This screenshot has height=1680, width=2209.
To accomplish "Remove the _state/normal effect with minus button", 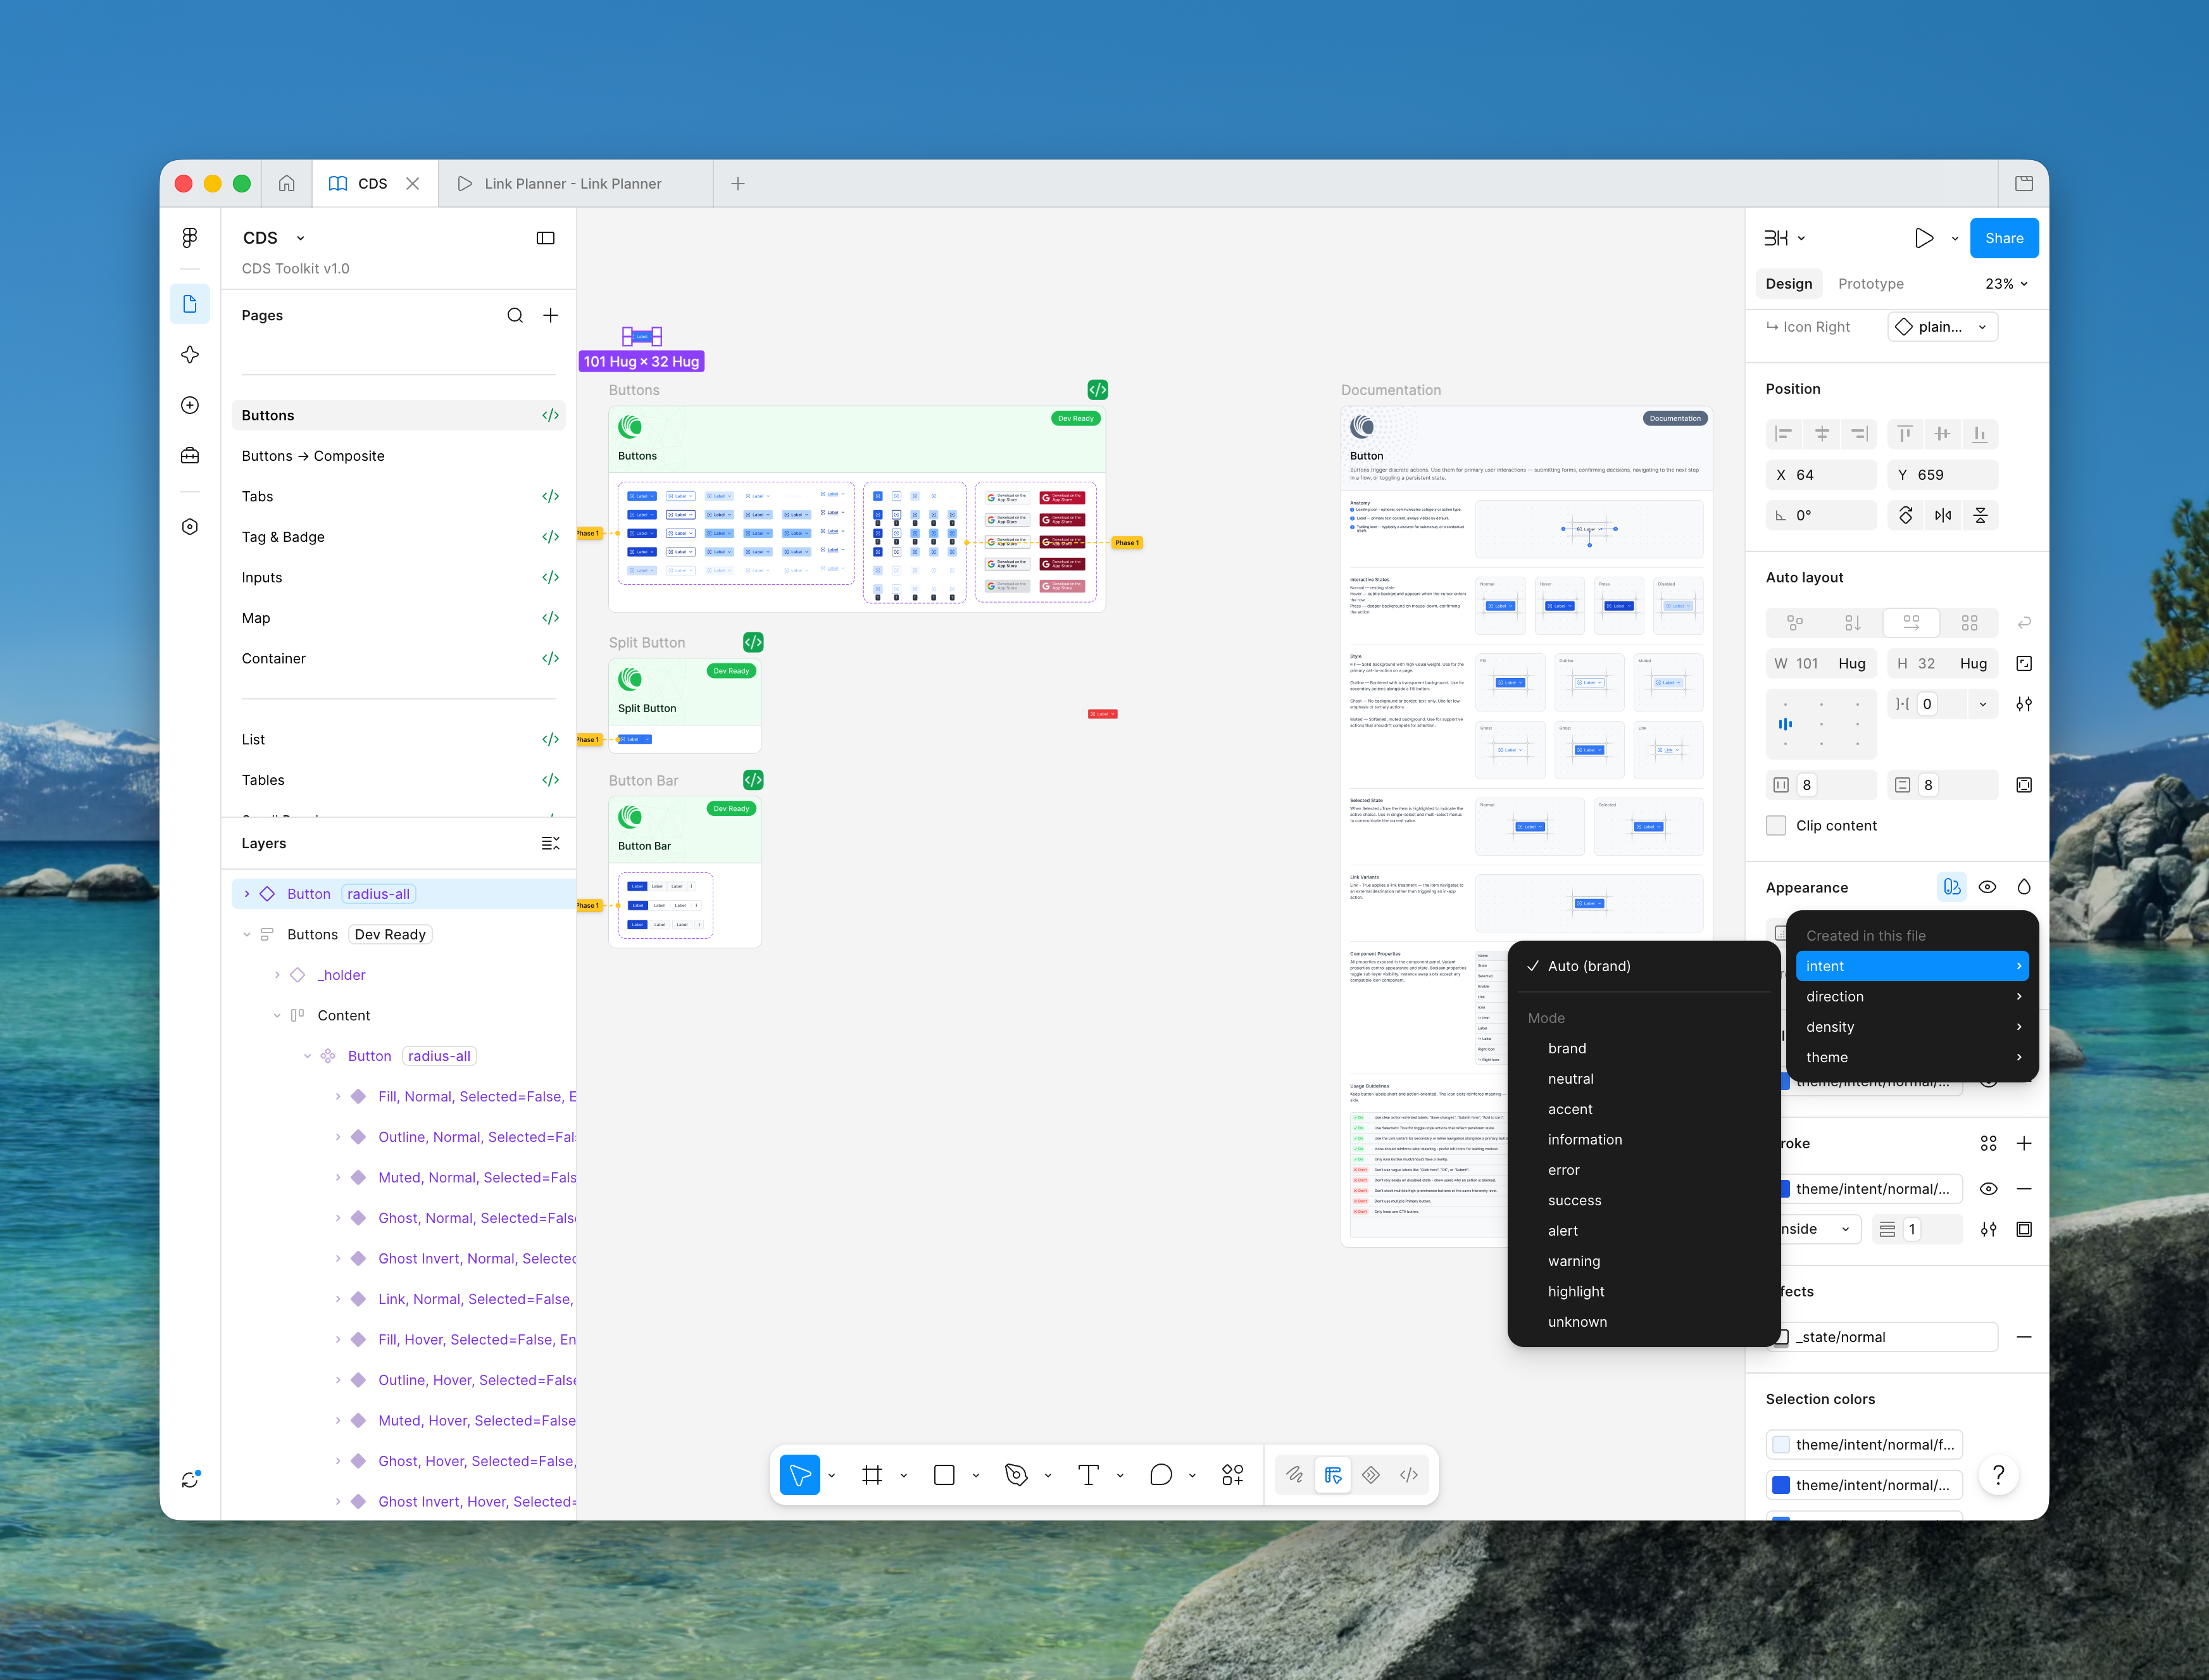I will 2024,1337.
